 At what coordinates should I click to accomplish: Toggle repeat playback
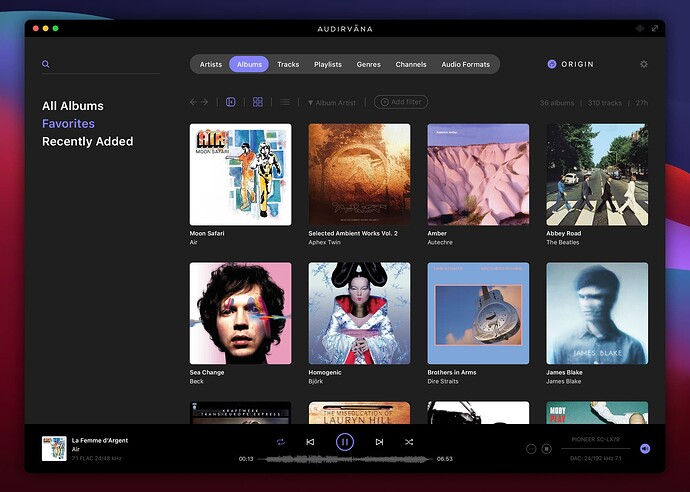(x=280, y=442)
